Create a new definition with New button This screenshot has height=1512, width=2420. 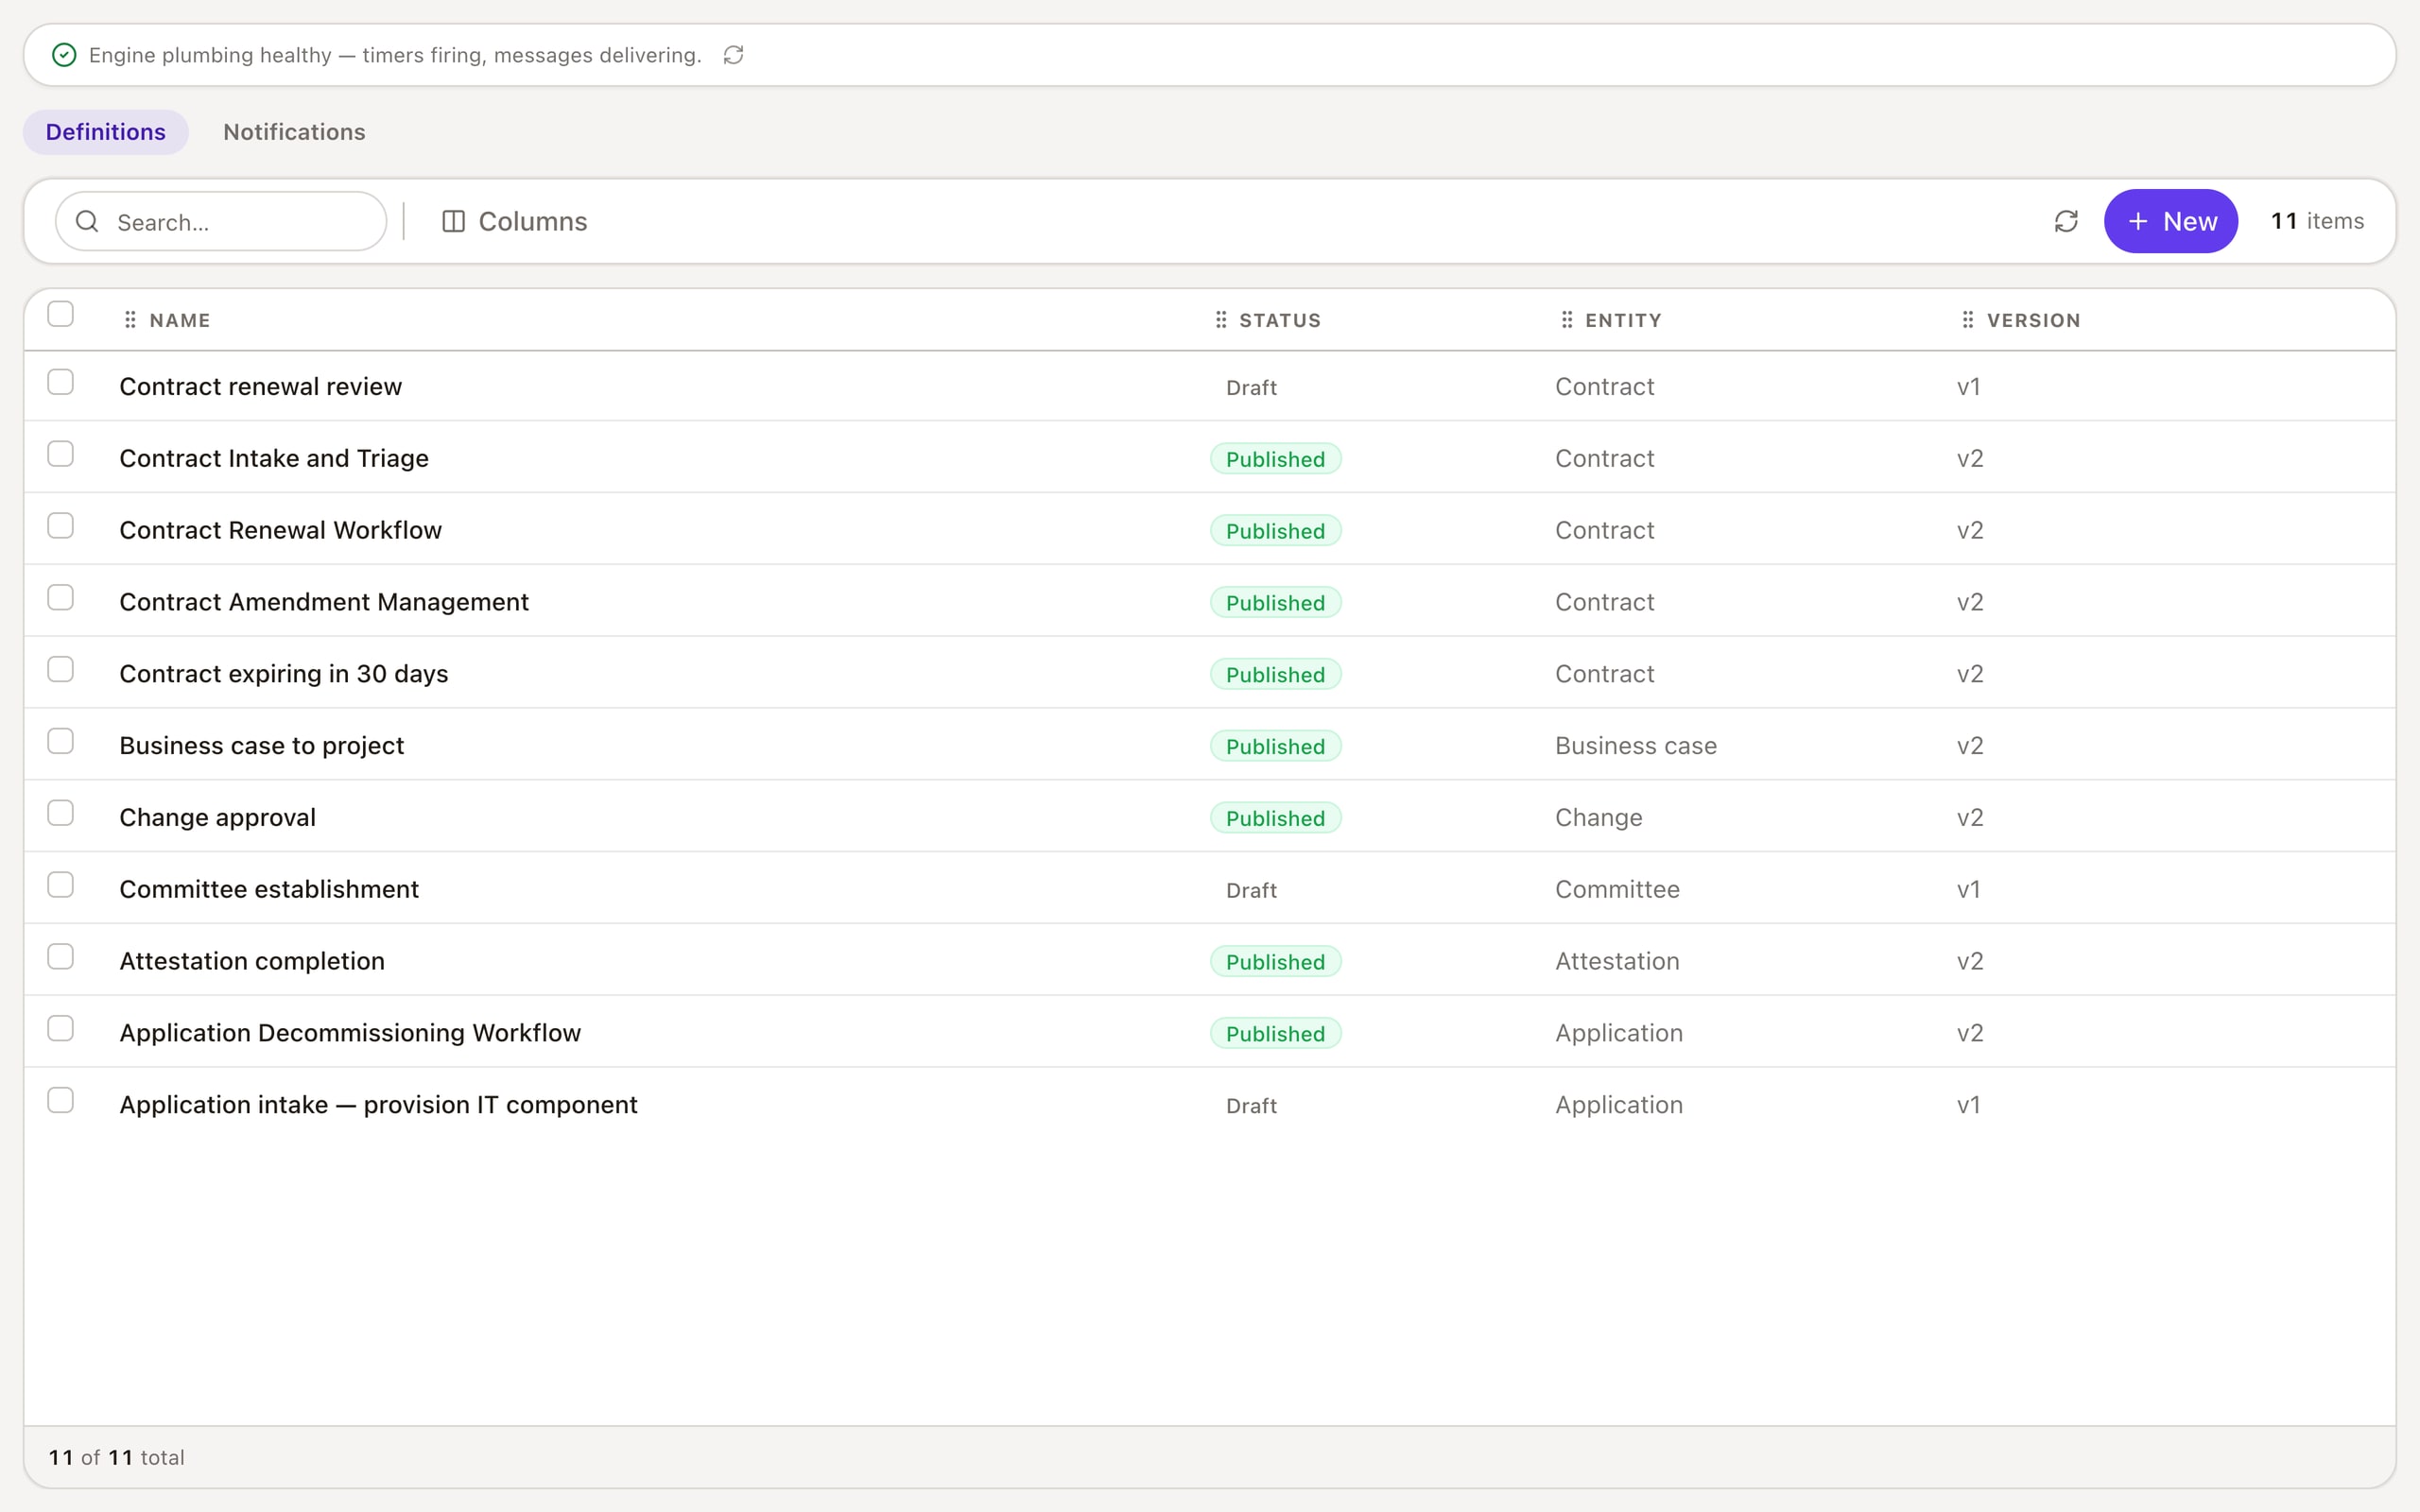pyautogui.click(x=2170, y=221)
